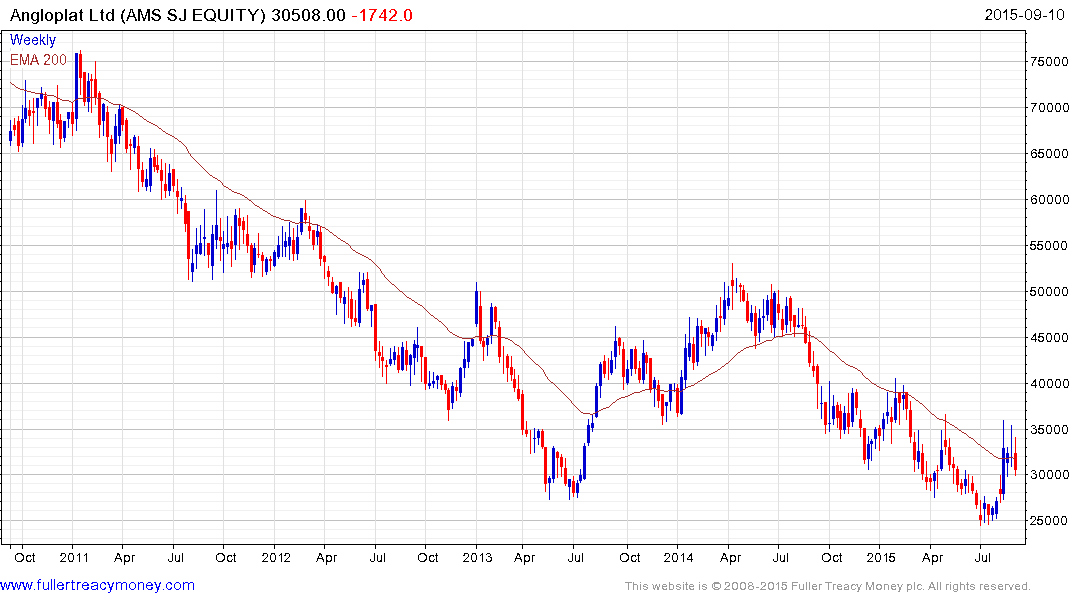
Task: Click the 60000 price axis label
Action: 1049,200
